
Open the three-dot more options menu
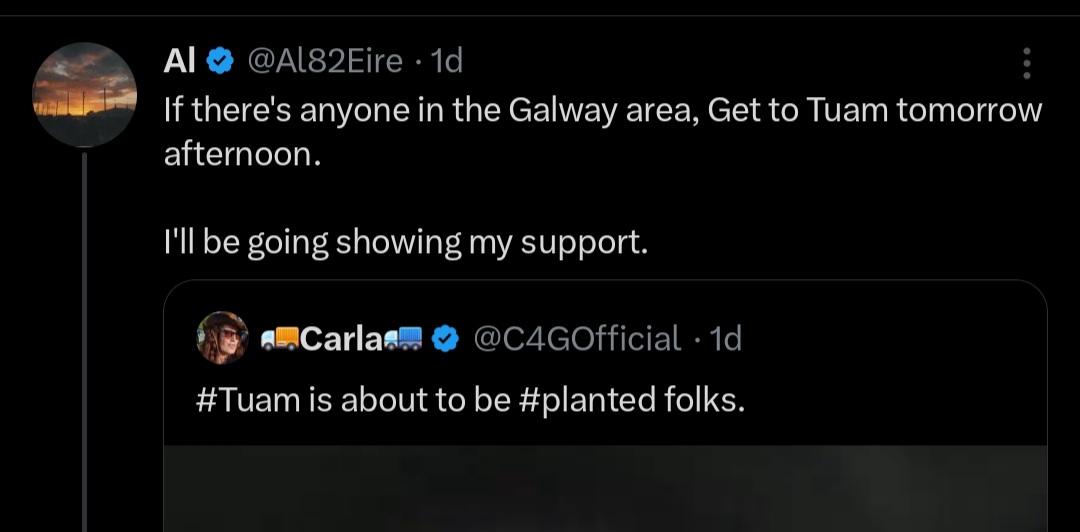[1026, 63]
